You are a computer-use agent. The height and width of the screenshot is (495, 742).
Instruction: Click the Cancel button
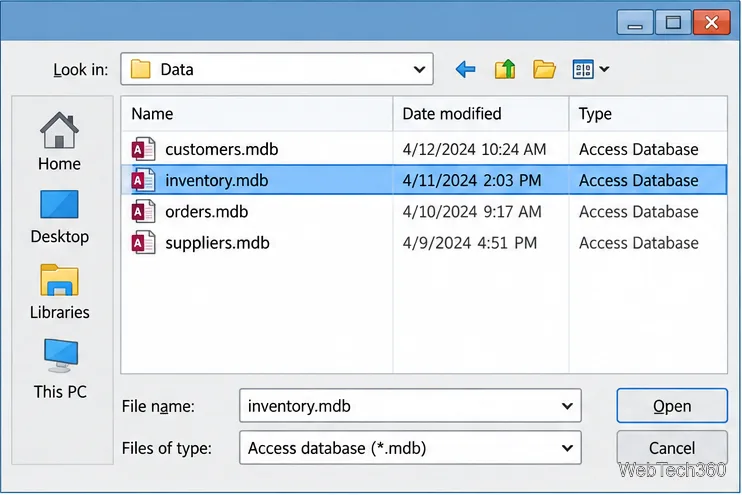[x=672, y=448]
